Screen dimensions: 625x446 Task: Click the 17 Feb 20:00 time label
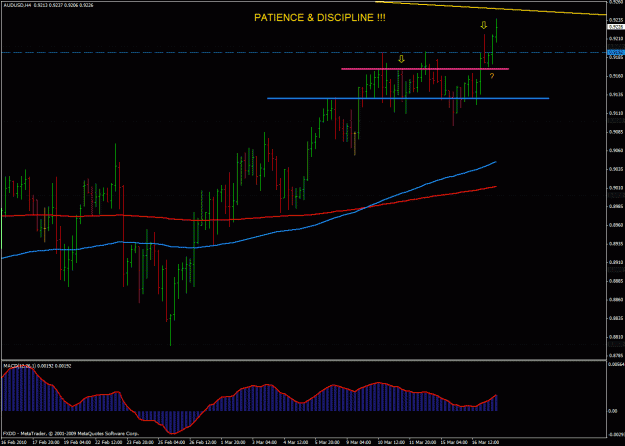point(45,442)
